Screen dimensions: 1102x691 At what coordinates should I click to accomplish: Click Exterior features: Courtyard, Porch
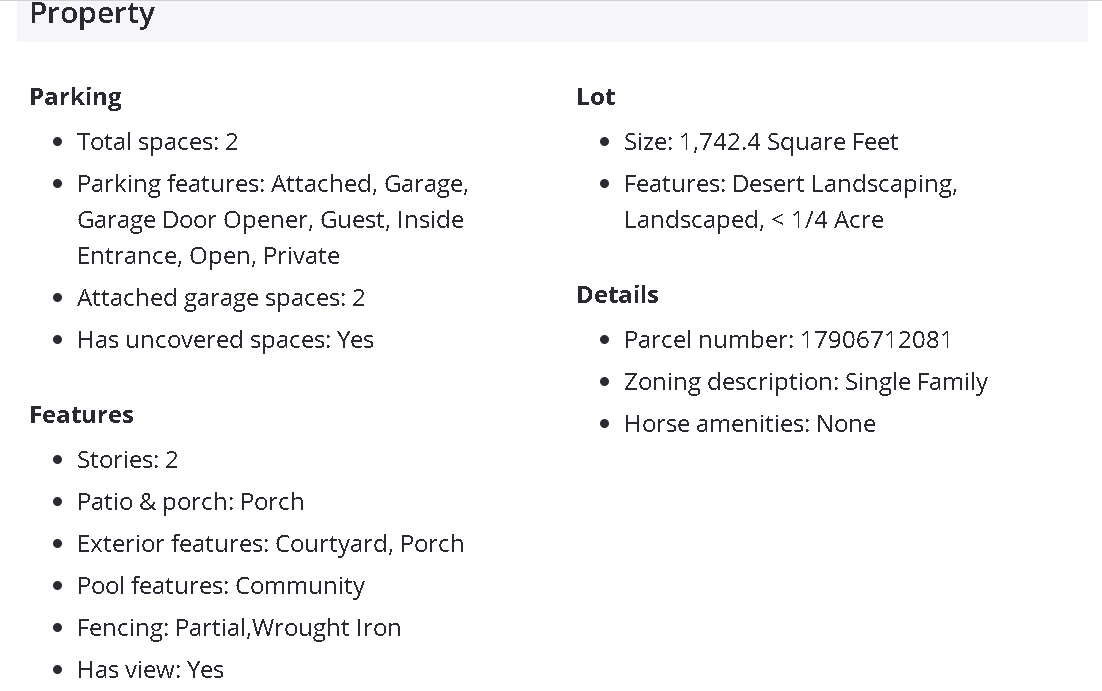point(270,544)
